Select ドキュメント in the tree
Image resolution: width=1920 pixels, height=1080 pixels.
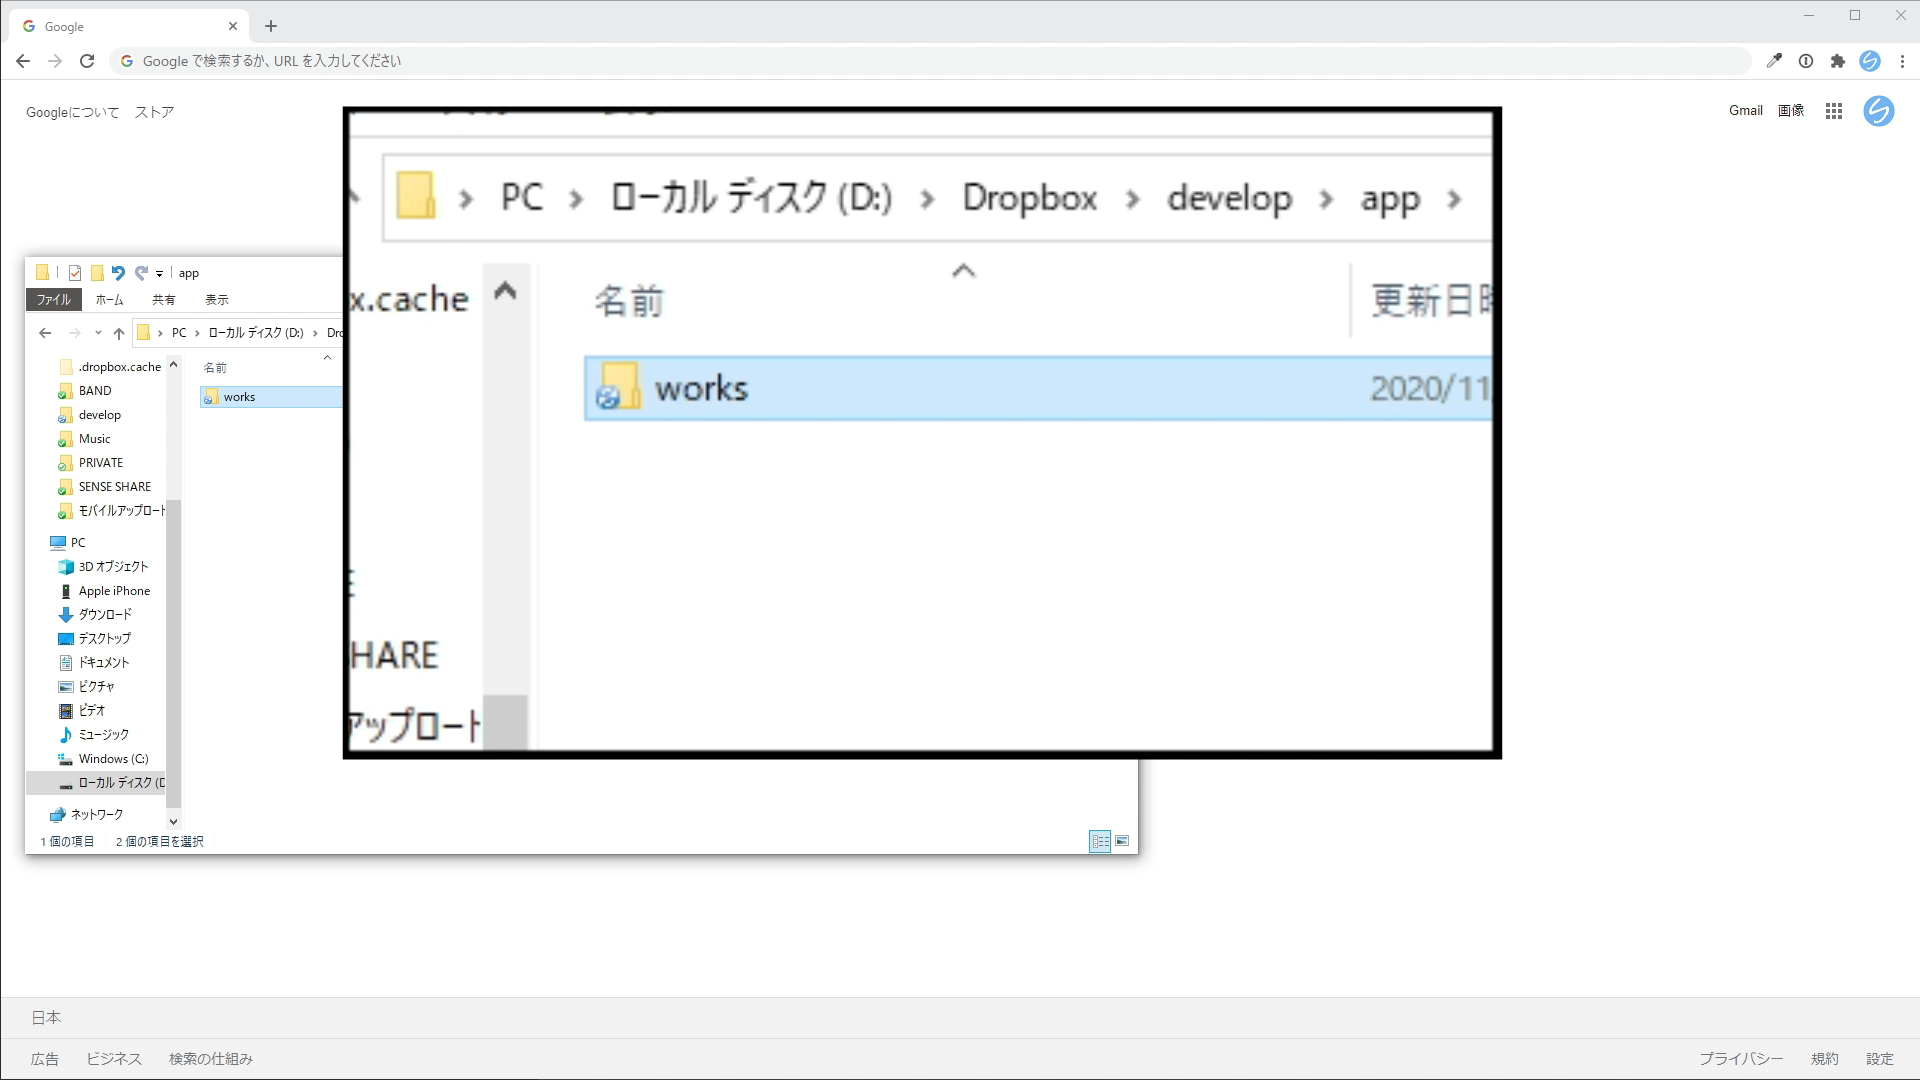point(94,663)
